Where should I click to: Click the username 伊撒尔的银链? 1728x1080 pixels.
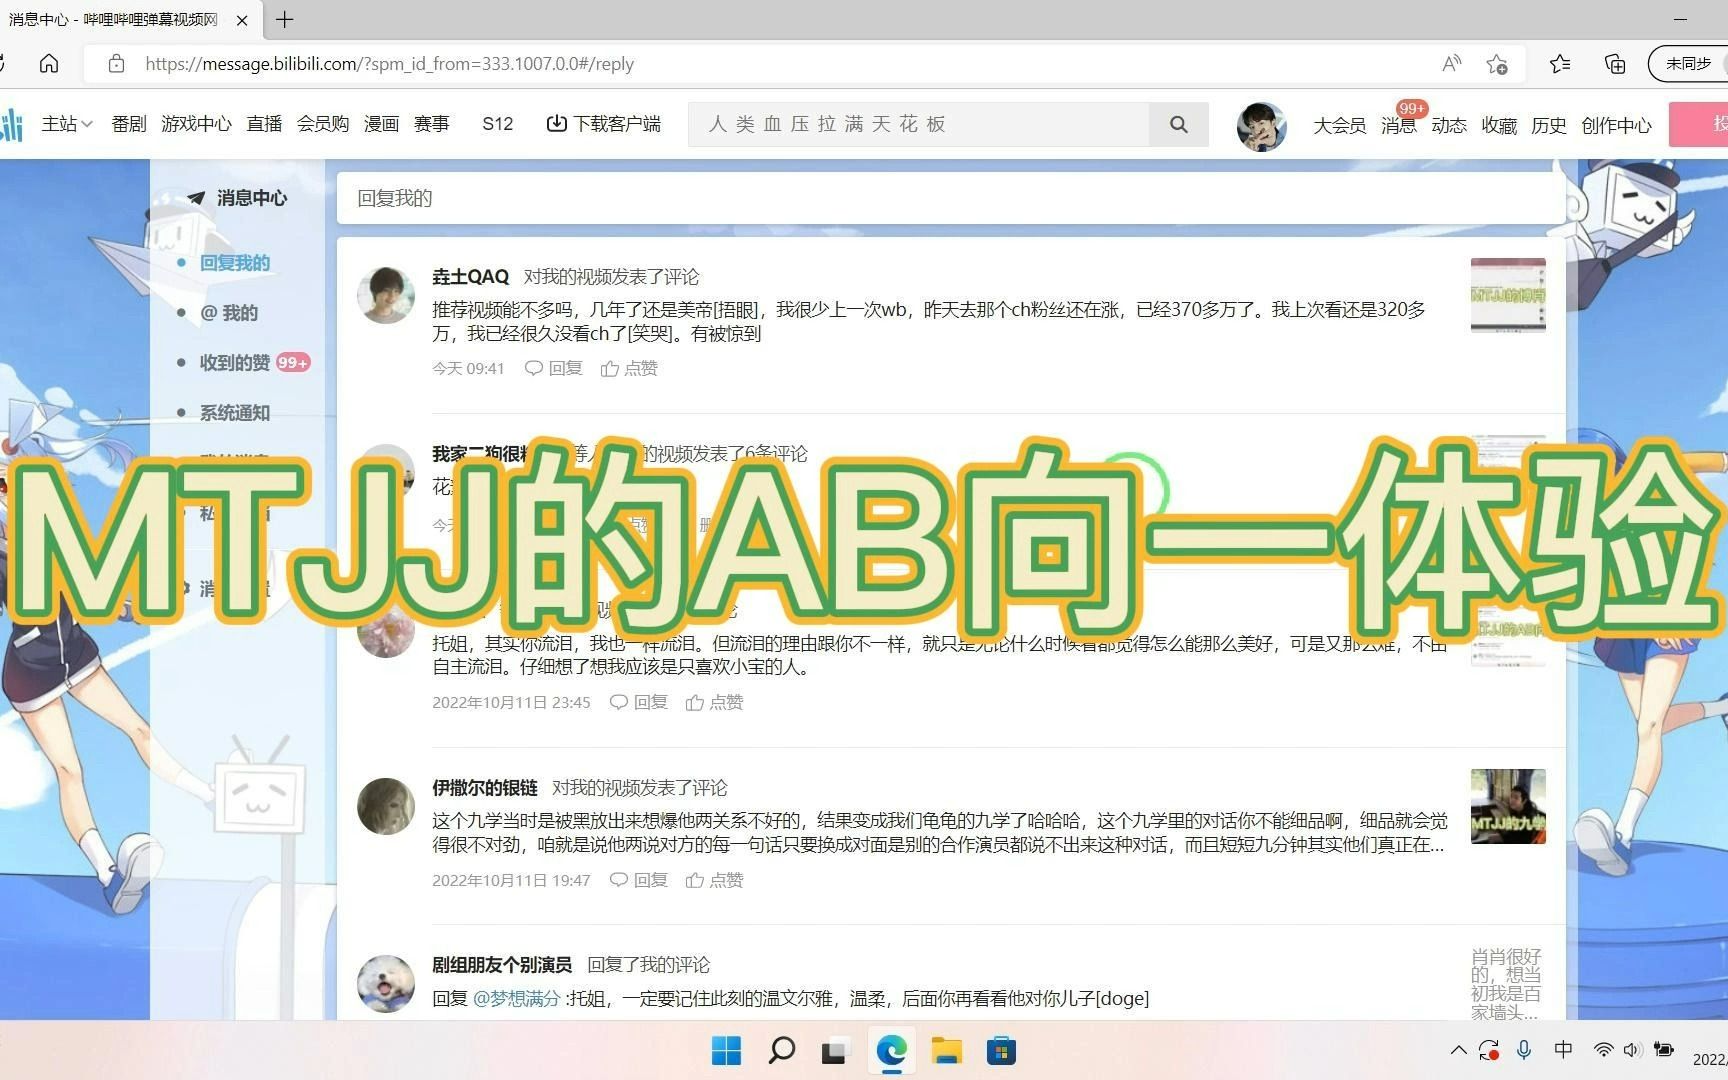tap(485, 788)
